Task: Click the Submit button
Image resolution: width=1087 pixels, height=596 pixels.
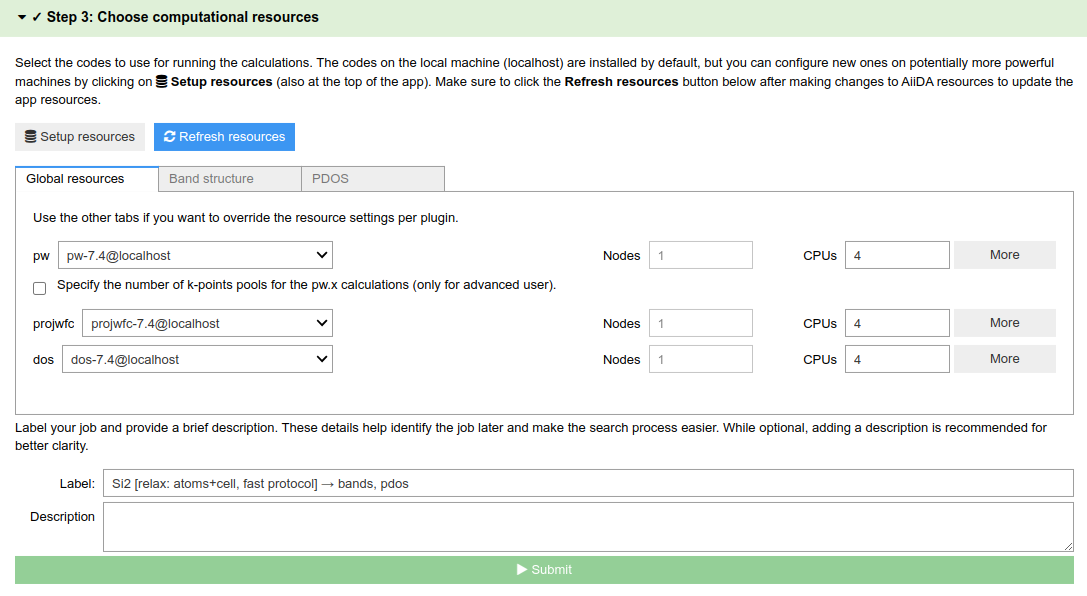Action: tap(544, 569)
